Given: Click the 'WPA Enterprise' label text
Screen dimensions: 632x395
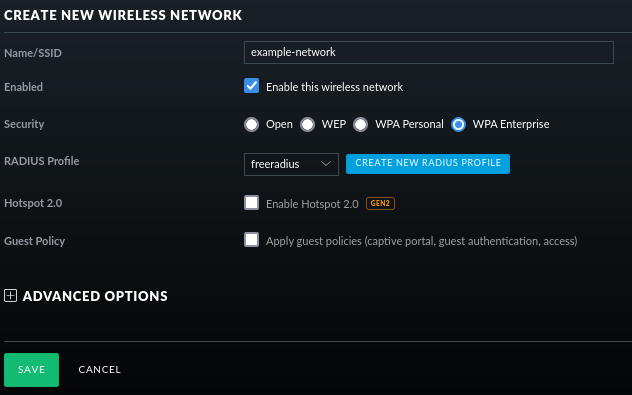Looking at the screenshot, I should pyautogui.click(x=511, y=124).
